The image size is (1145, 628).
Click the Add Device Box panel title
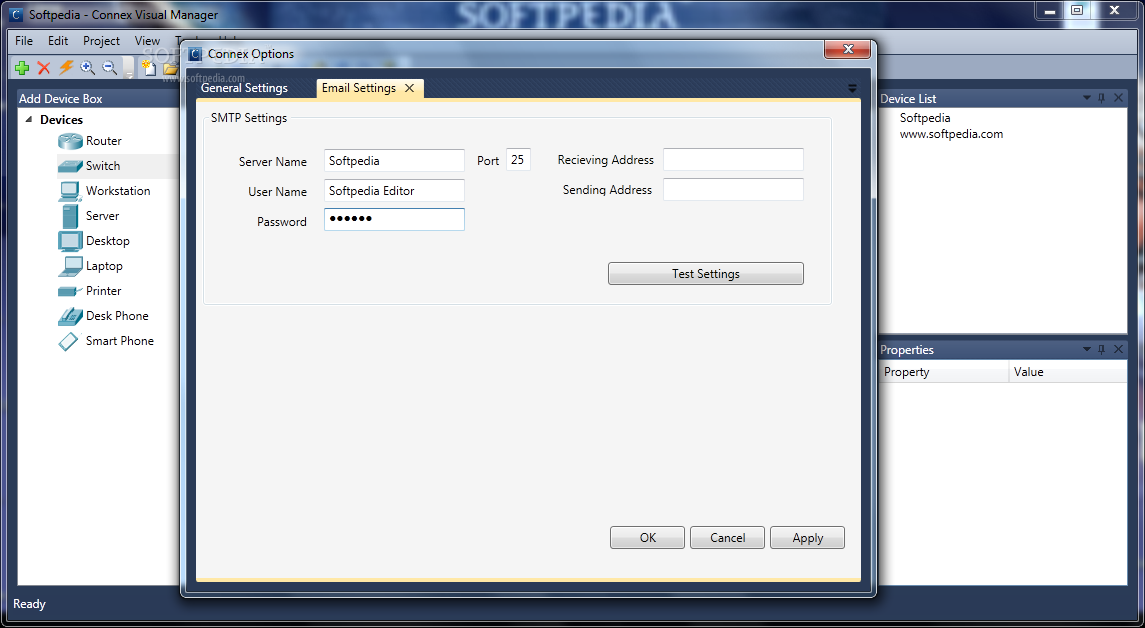point(61,99)
